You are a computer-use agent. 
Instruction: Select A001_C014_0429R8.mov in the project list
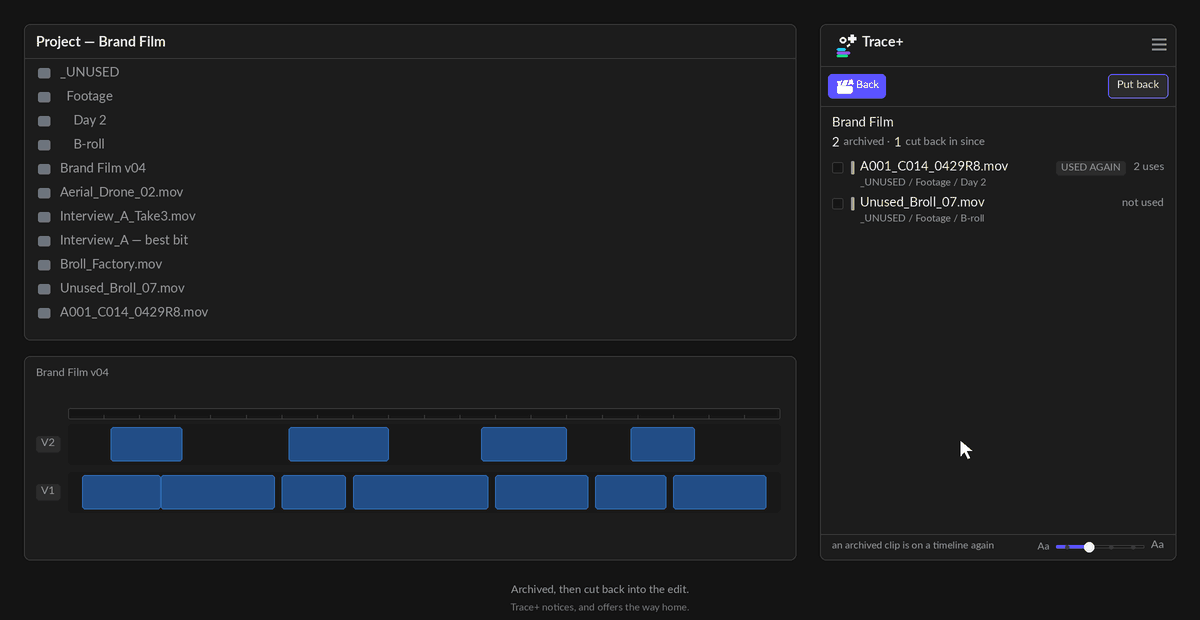tap(134, 312)
